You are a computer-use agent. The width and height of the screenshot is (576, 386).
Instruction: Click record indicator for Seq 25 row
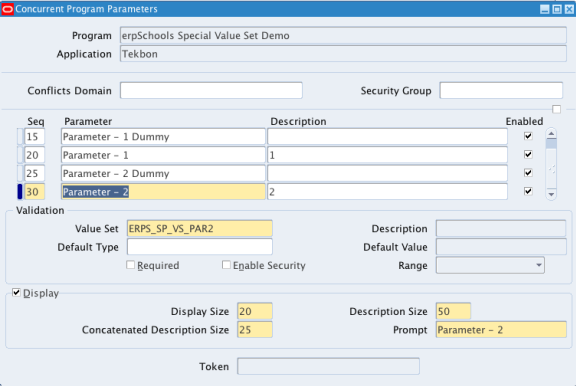pos(20,173)
